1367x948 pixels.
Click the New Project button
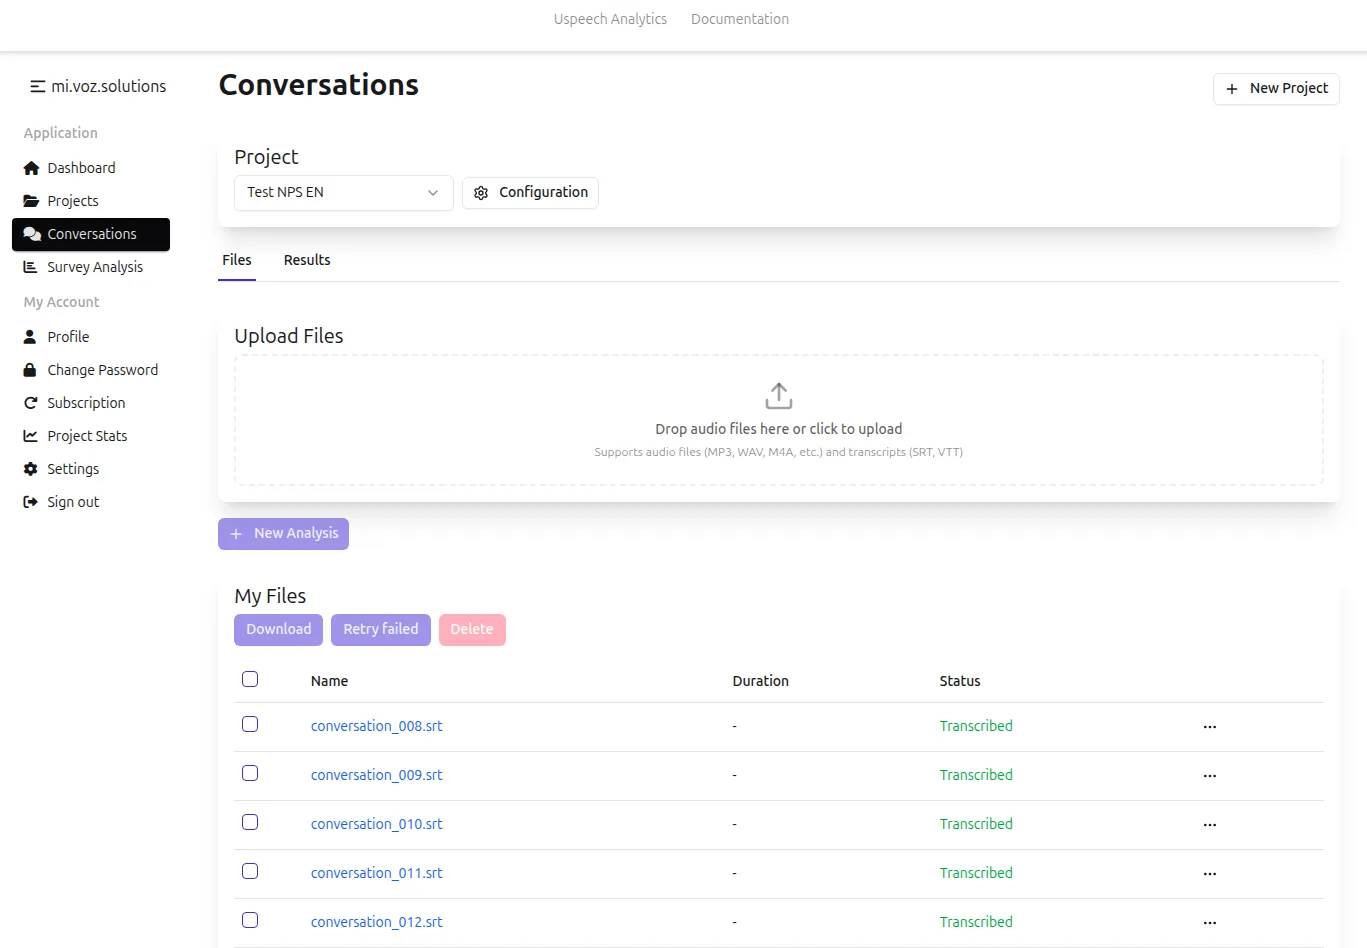pos(1275,89)
